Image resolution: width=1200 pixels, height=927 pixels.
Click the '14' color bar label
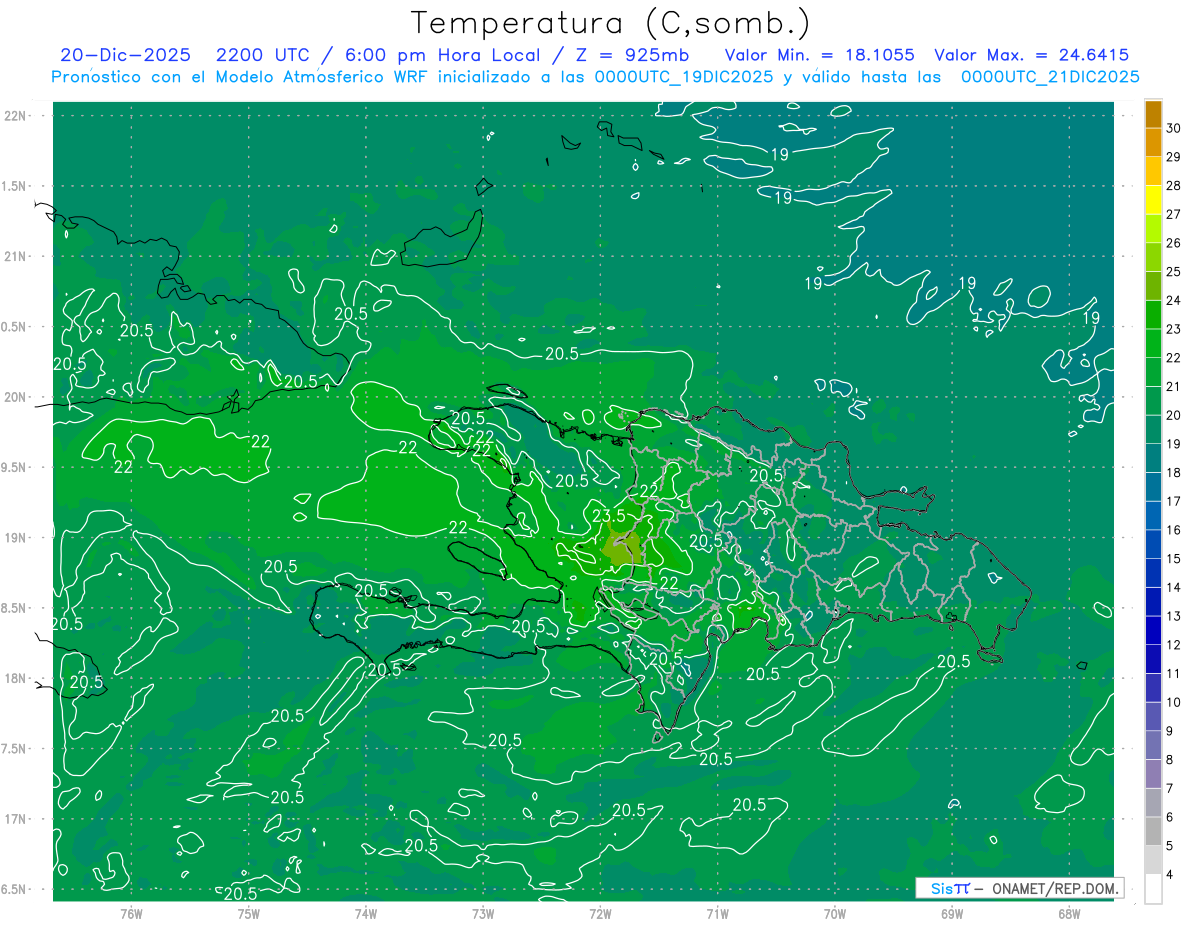tap(1174, 588)
